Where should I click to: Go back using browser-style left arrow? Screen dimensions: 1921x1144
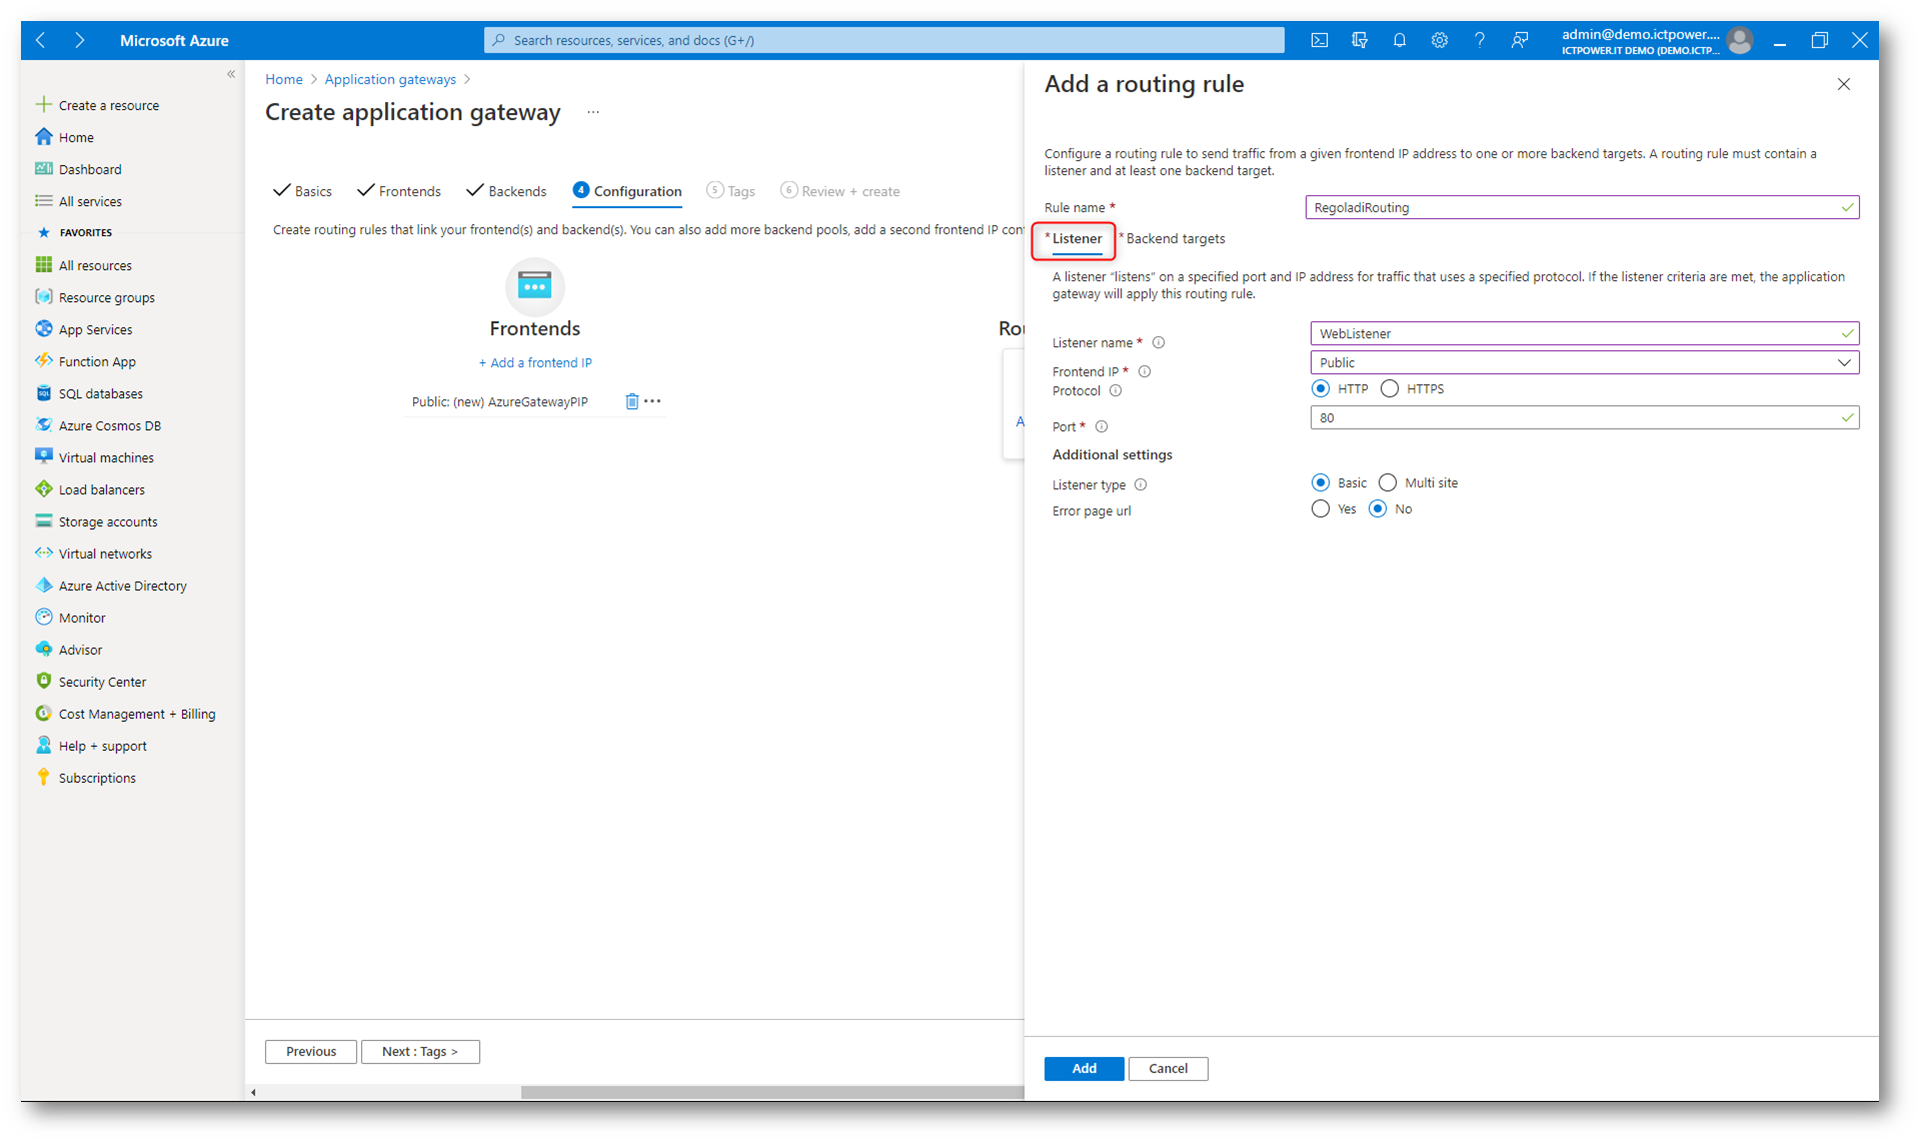41,40
